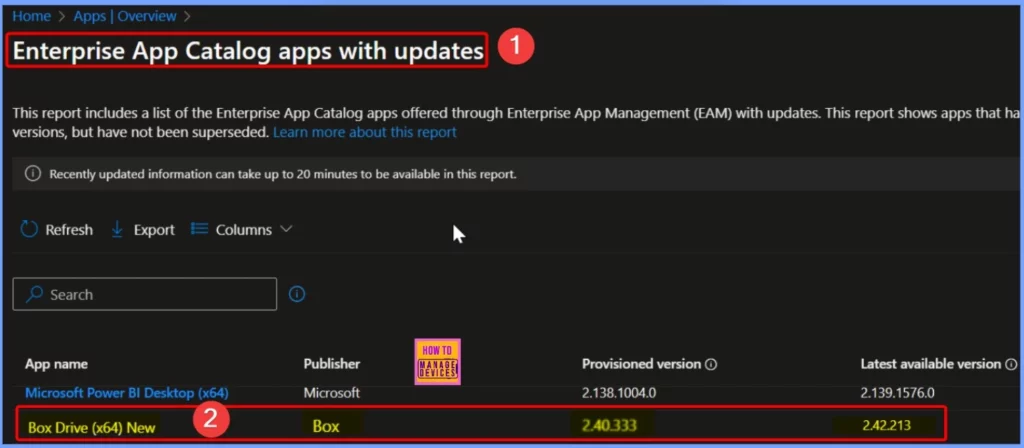Select Microsoft publisher cell
1024x448 pixels.
[332, 393]
